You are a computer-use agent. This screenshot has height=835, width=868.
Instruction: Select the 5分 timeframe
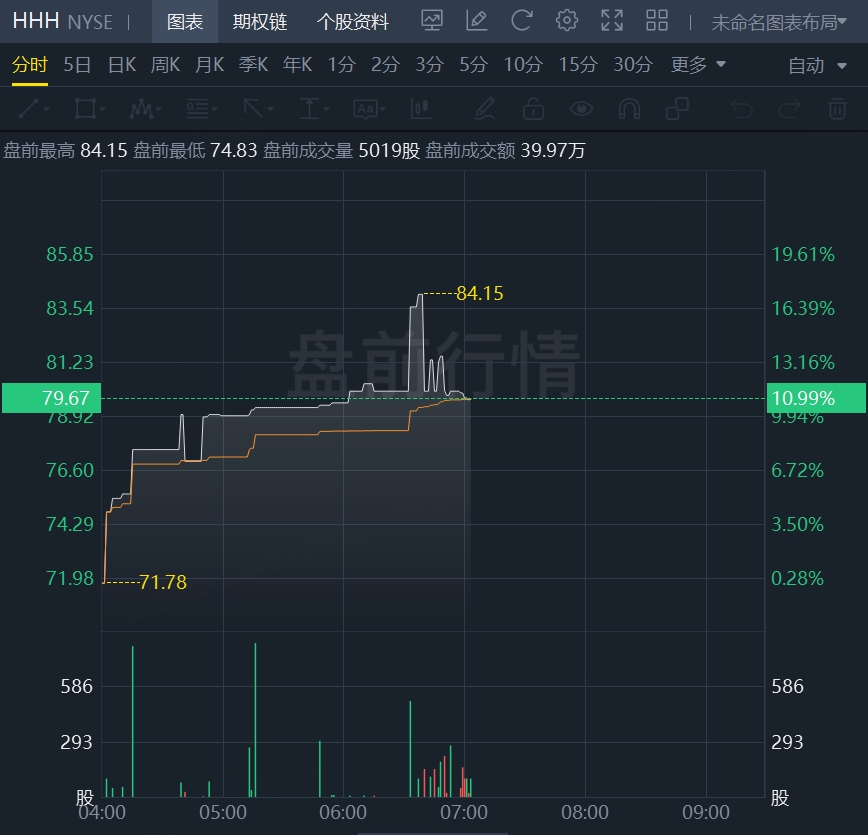[x=473, y=65]
